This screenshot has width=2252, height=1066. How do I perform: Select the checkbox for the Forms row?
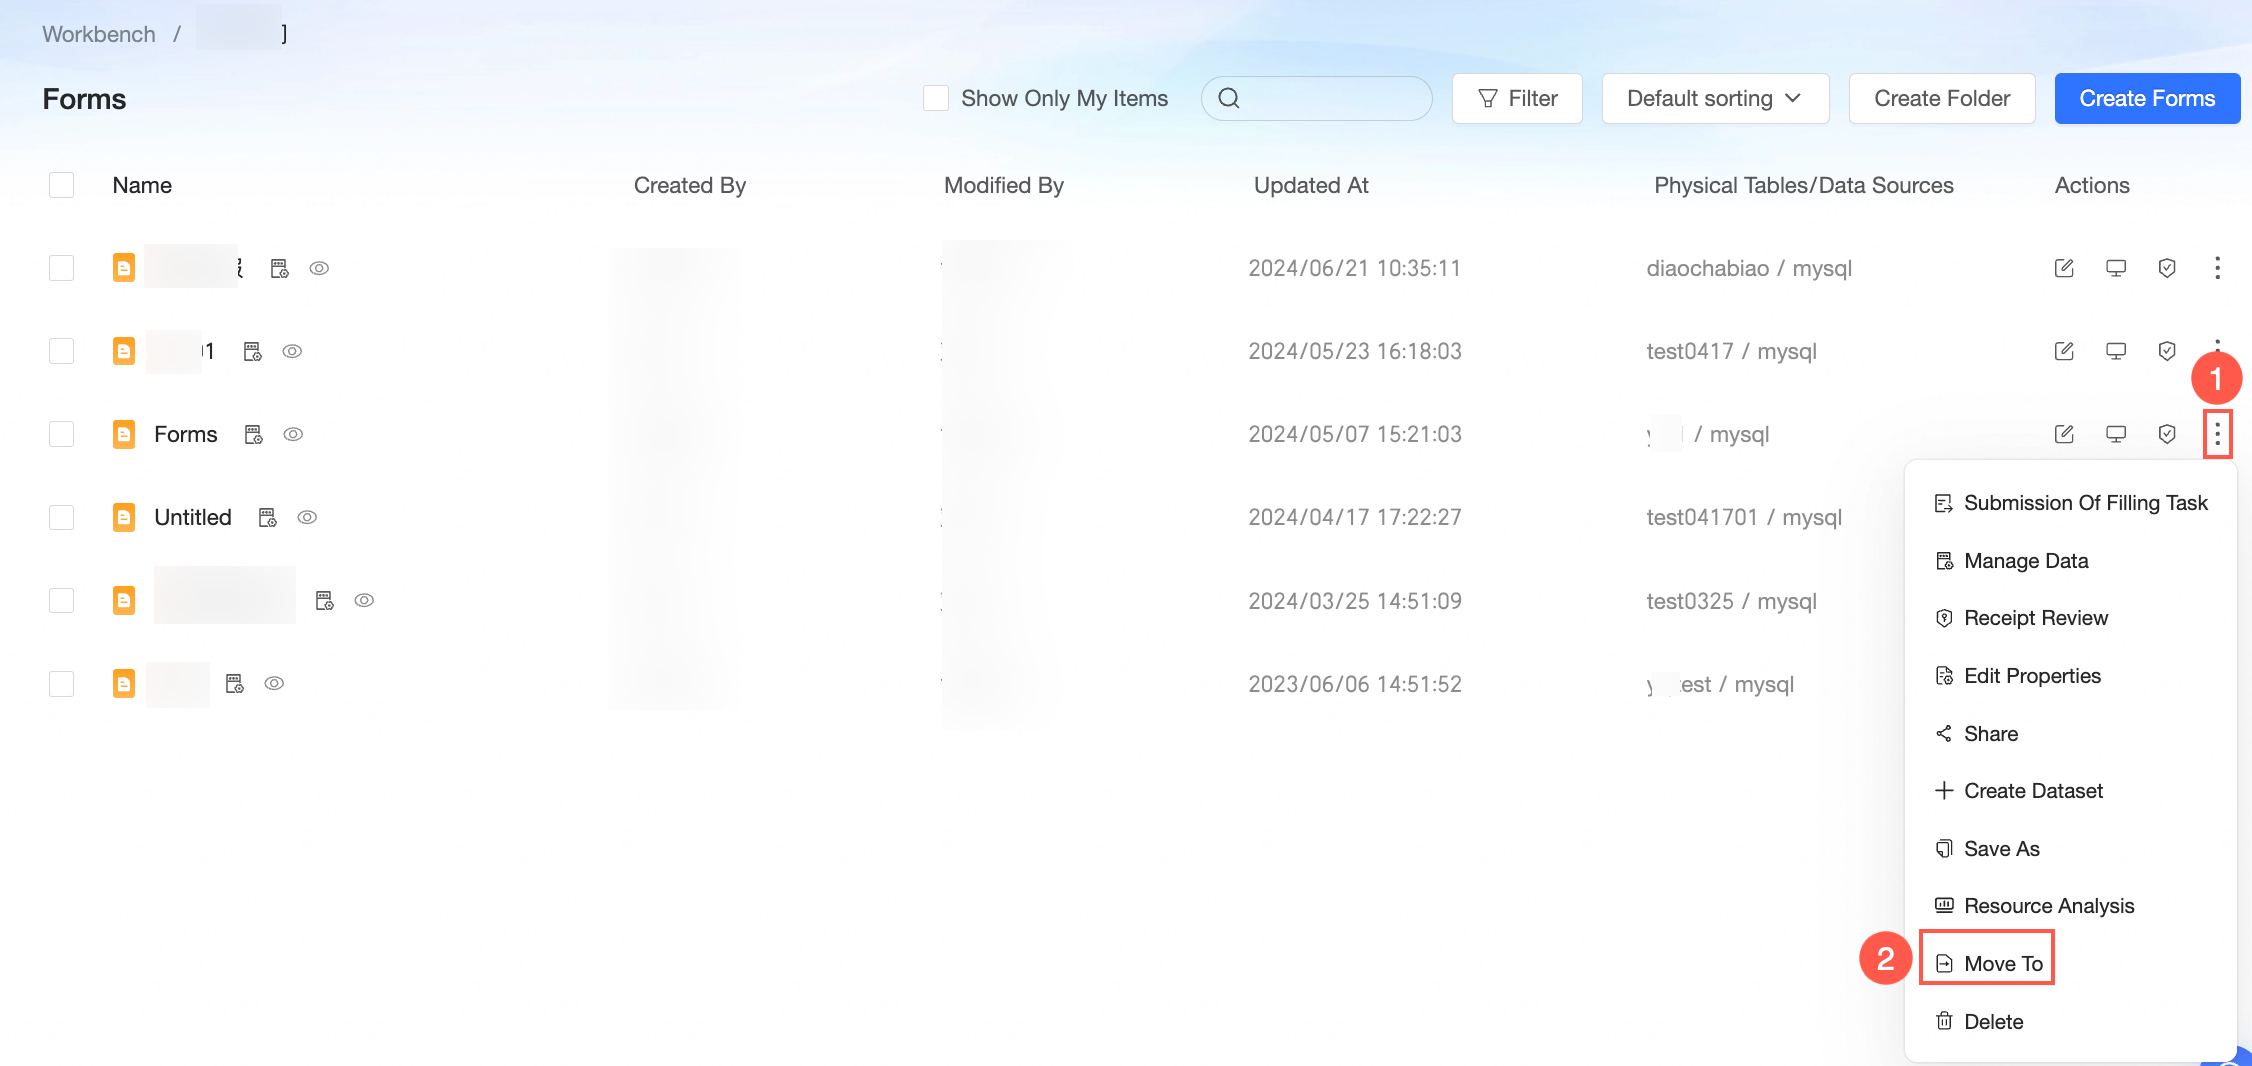62,434
